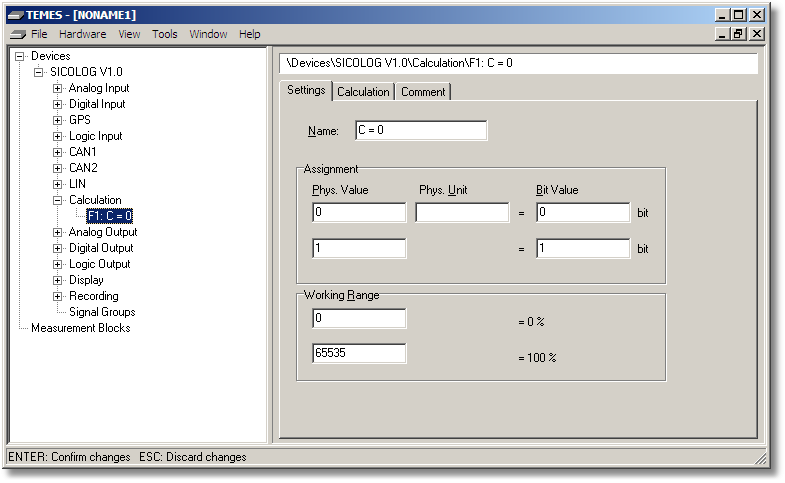Viewport: 785px width, 483px height.
Task: Click the TEMES application icon in title bar
Action: (x=16, y=15)
